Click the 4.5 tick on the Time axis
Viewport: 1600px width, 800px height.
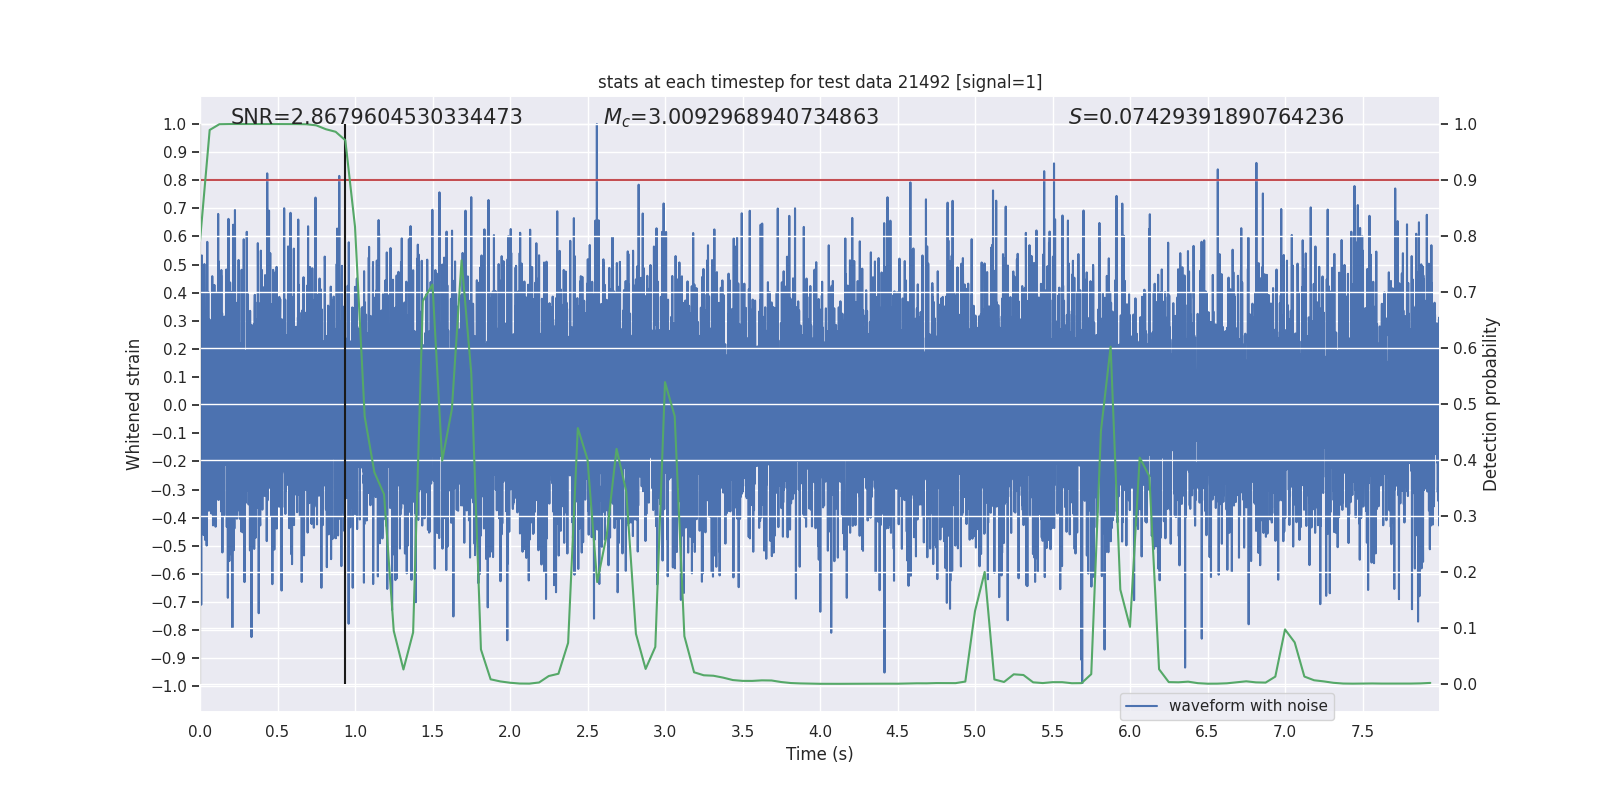click(x=897, y=732)
